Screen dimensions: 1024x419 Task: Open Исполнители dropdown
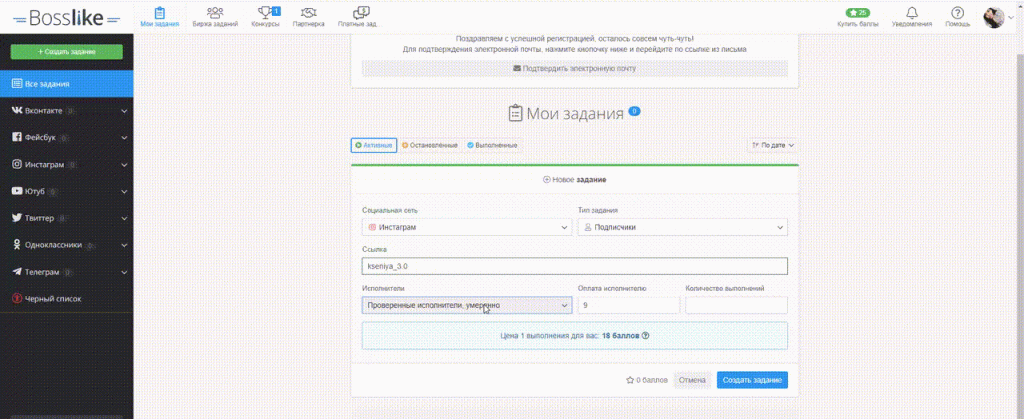click(467, 305)
